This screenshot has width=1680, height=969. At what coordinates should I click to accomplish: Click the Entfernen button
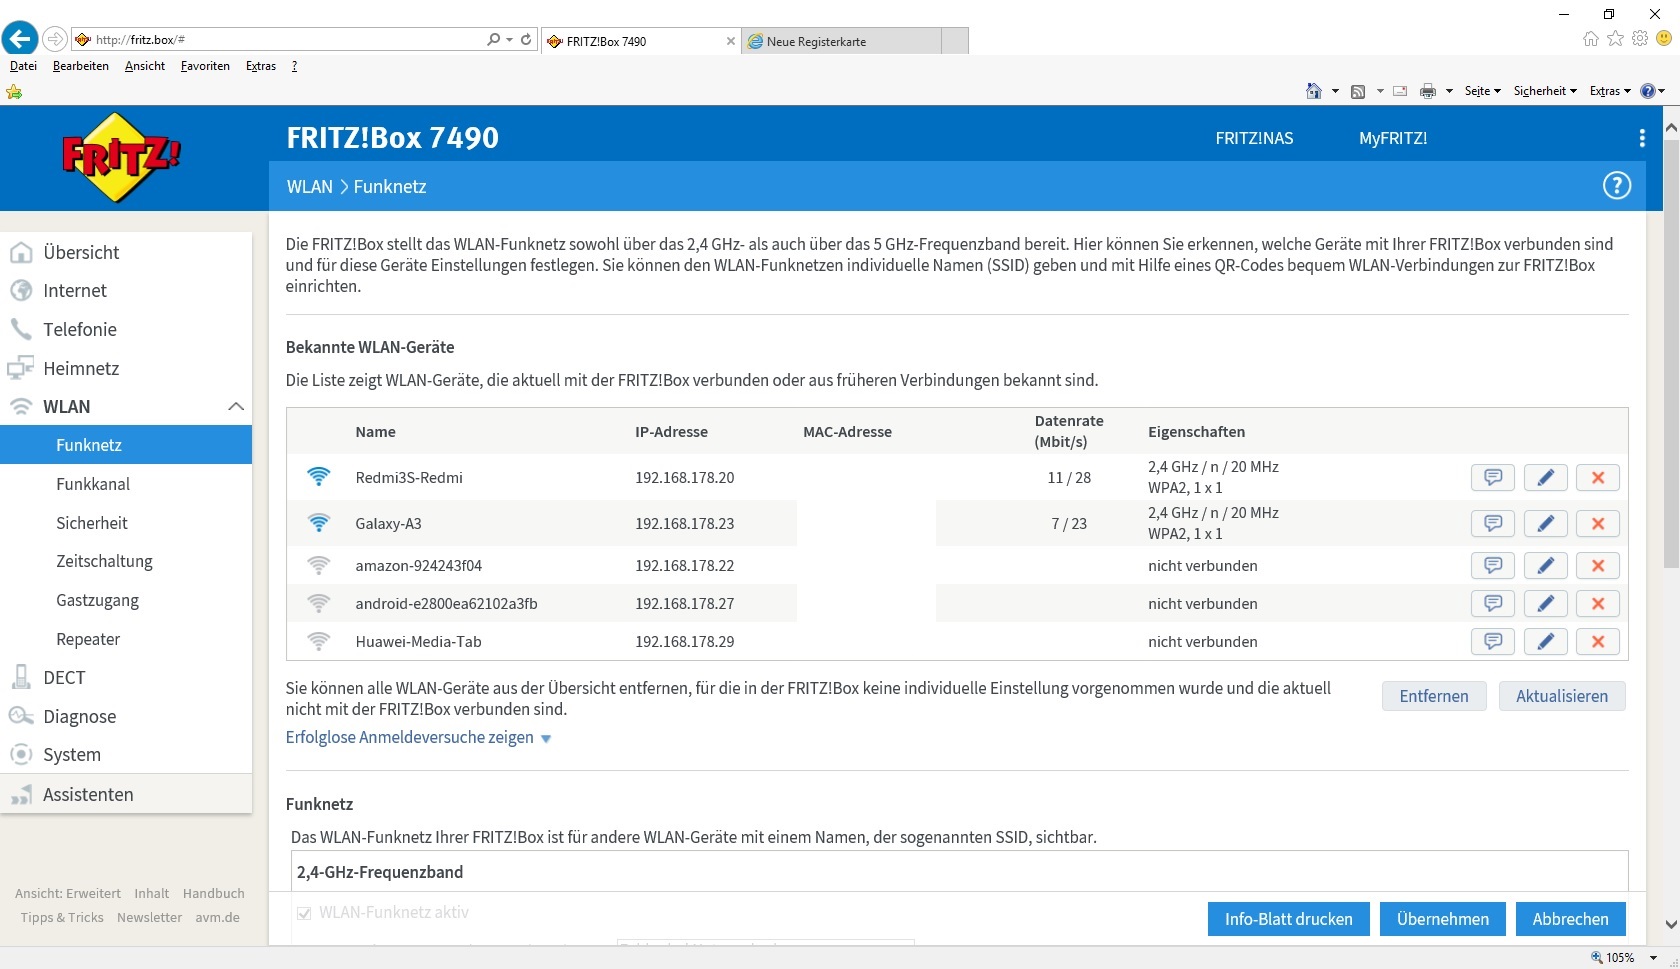(1434, 696)
